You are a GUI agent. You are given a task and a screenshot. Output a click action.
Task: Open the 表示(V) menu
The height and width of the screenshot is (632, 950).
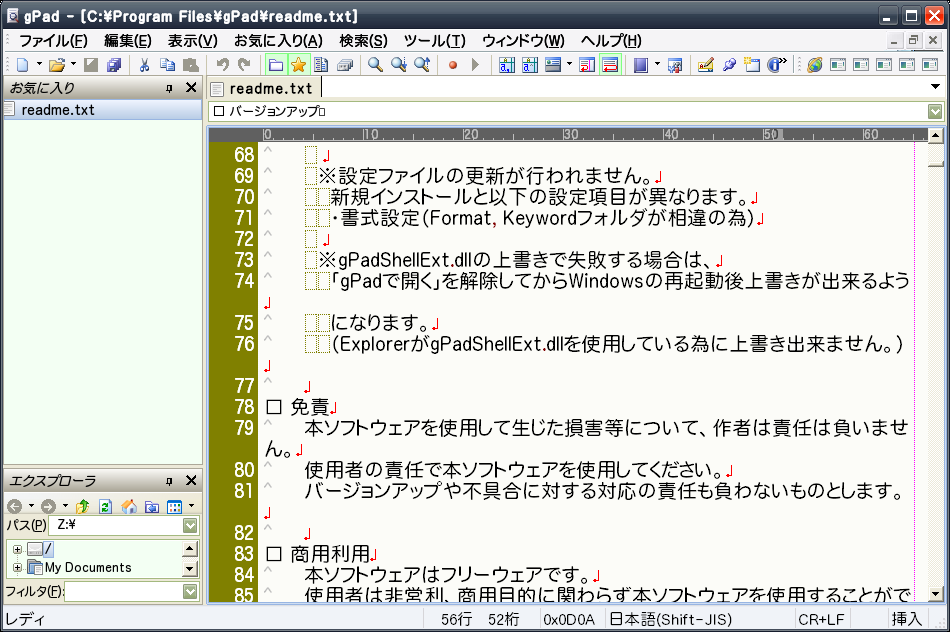tap(193, 41)
